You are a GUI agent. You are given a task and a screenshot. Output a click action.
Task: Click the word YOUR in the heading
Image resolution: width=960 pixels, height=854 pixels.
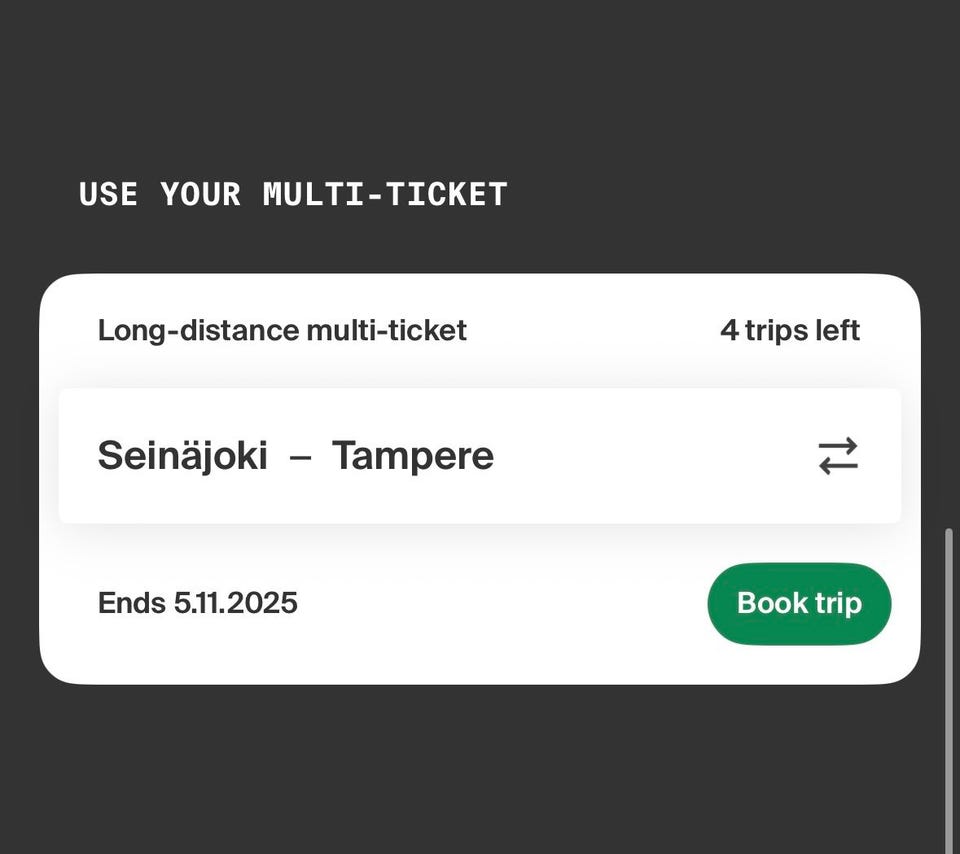tap(200, 194)
